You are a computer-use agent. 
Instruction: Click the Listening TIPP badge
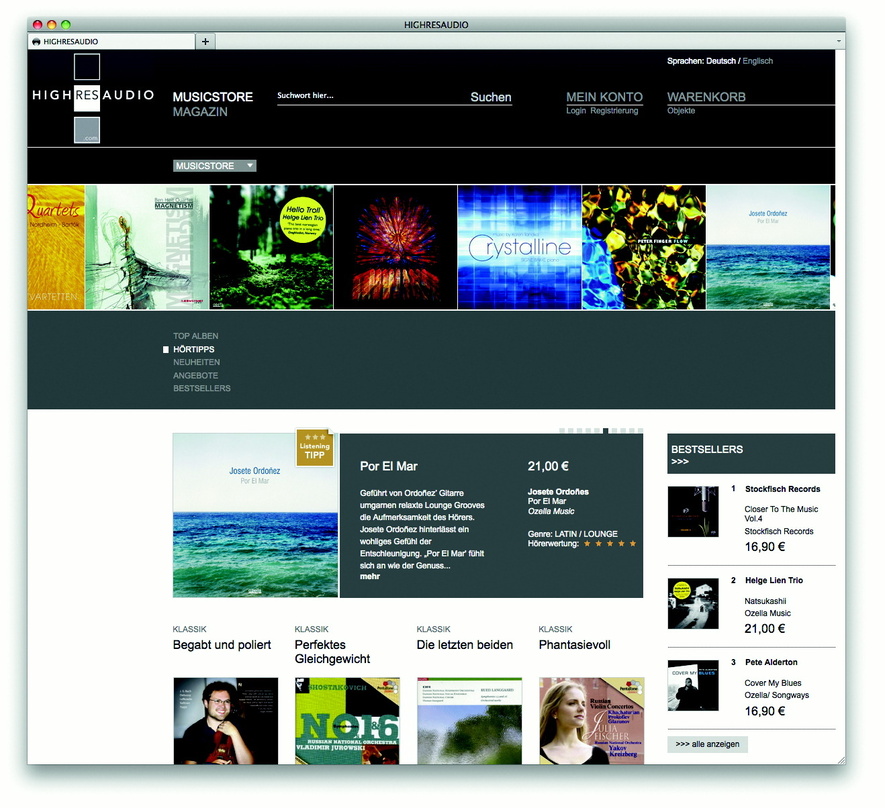point(314,447)
